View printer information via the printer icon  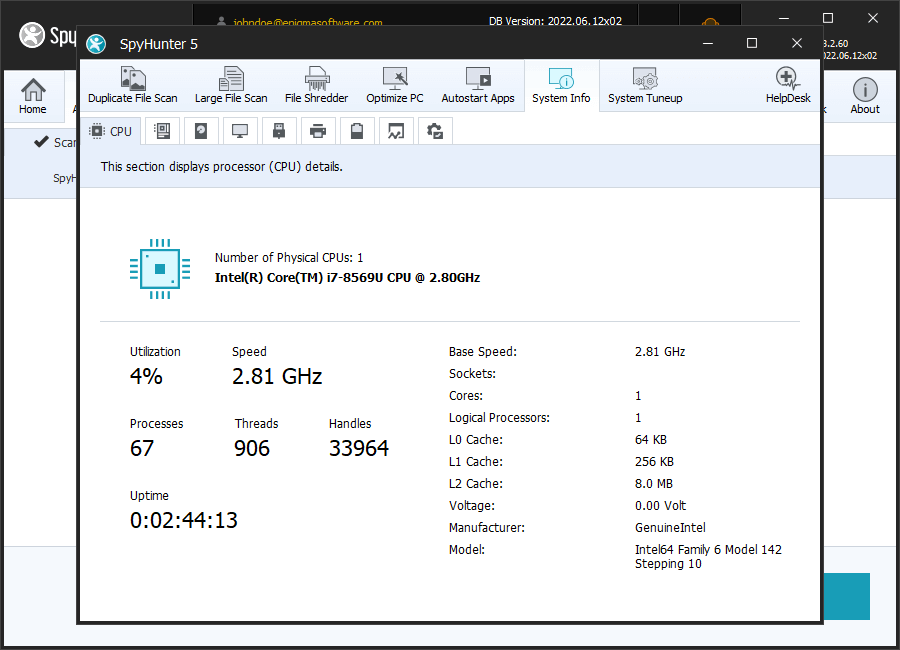pos(317,130)
